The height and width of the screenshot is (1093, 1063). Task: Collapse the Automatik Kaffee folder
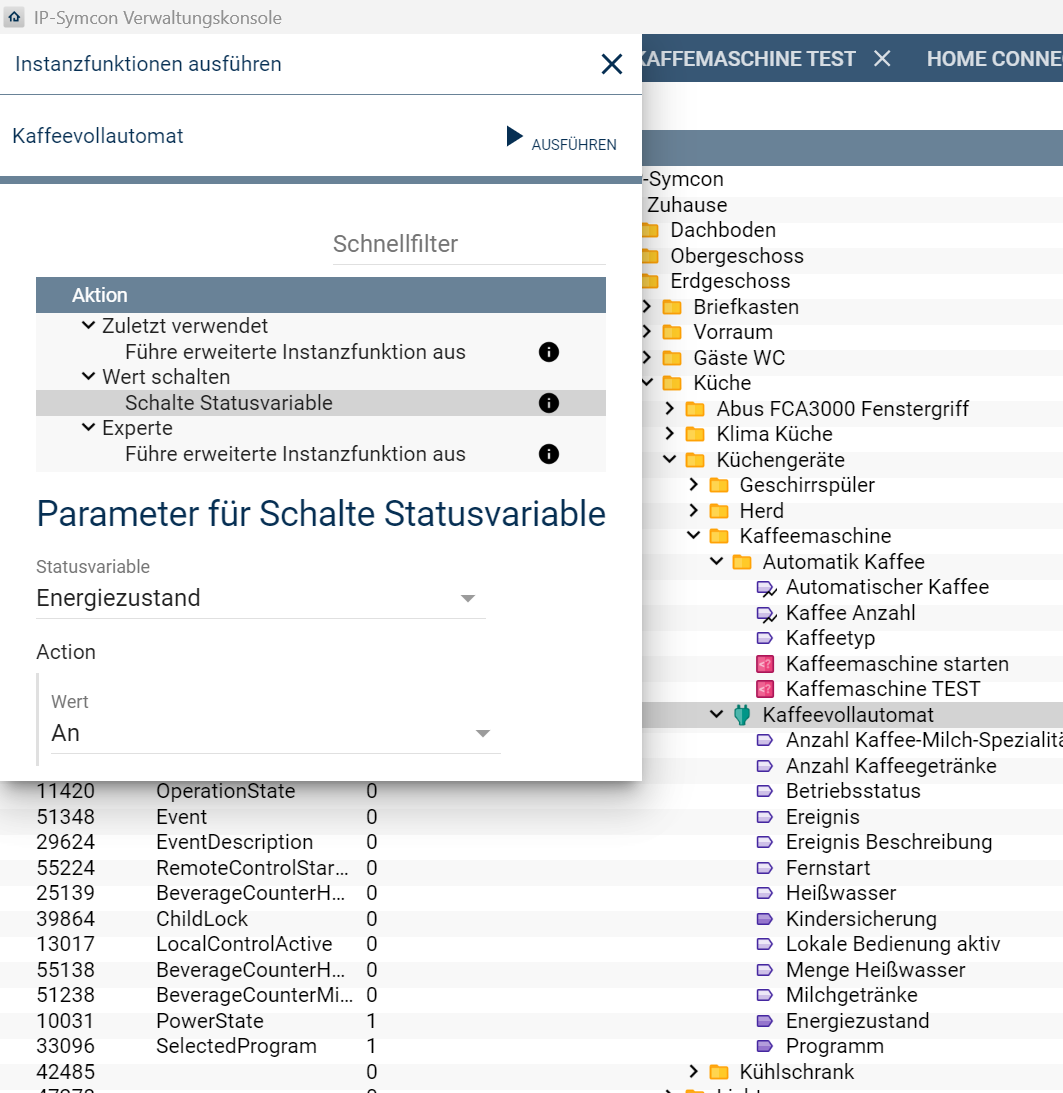tap(716, 561)
